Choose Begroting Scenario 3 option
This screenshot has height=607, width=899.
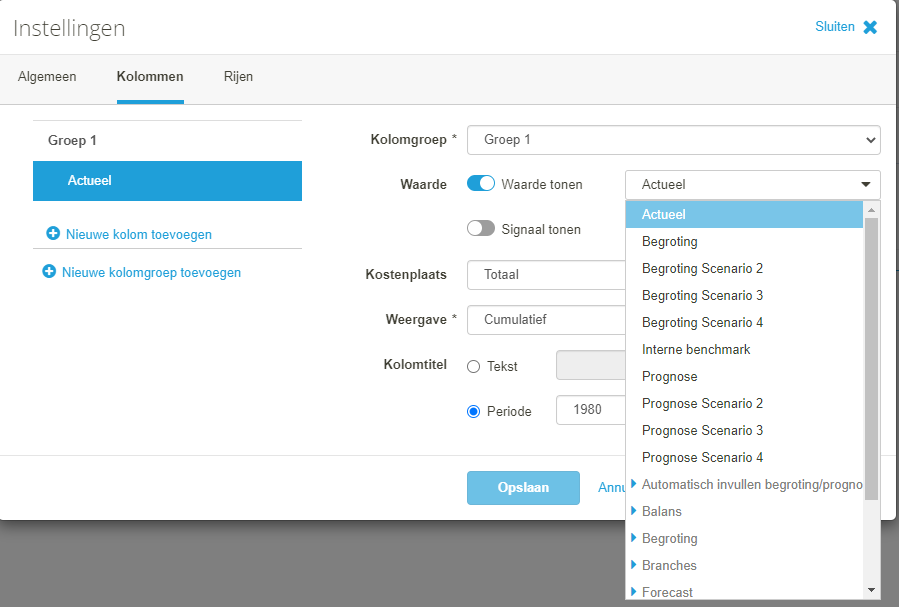tap(744, 295)
